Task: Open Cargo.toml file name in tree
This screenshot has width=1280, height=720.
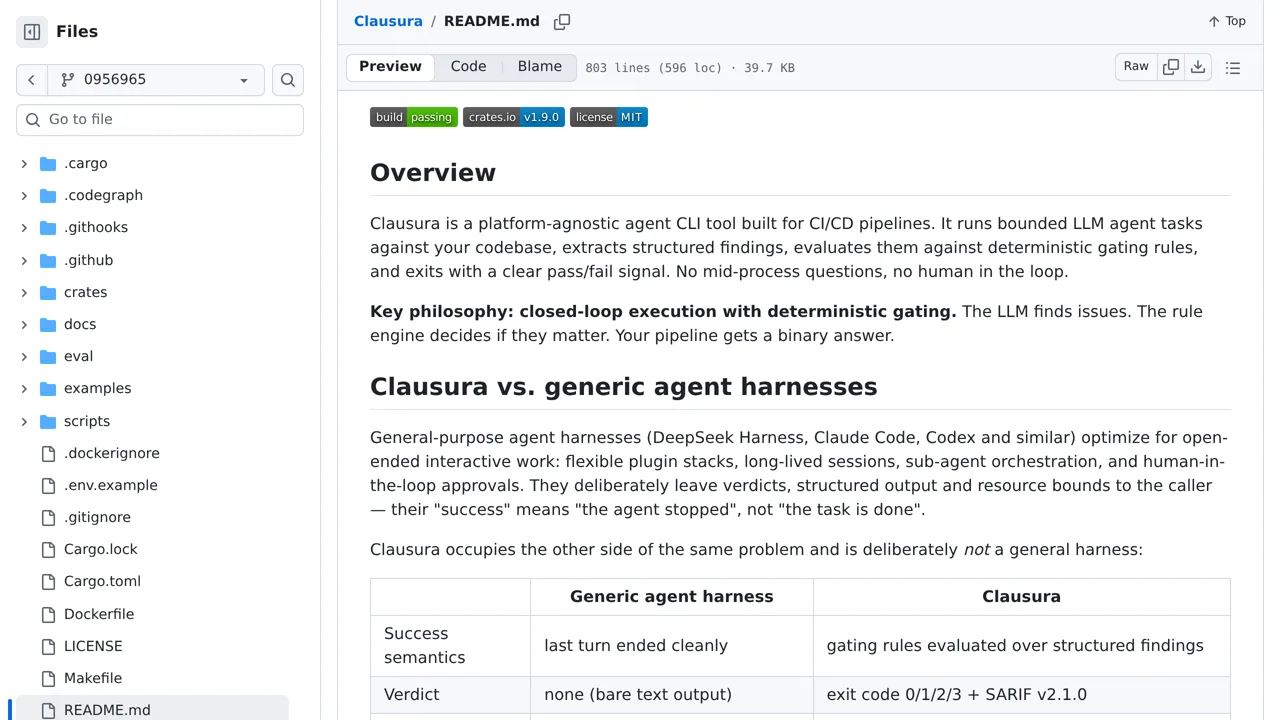Action: (102, 581)
